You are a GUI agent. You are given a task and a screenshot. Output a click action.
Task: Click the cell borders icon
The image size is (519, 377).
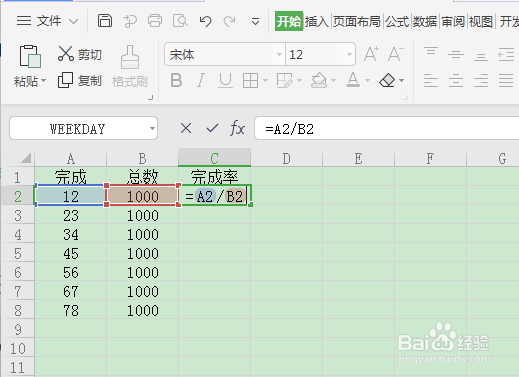(x=250, y=80)
